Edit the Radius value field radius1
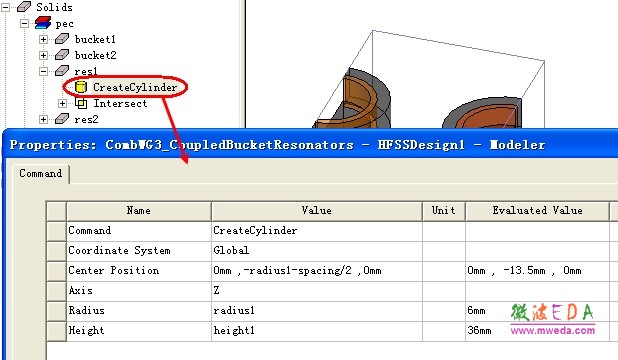The image size is (618, 360). click(317, 311)
